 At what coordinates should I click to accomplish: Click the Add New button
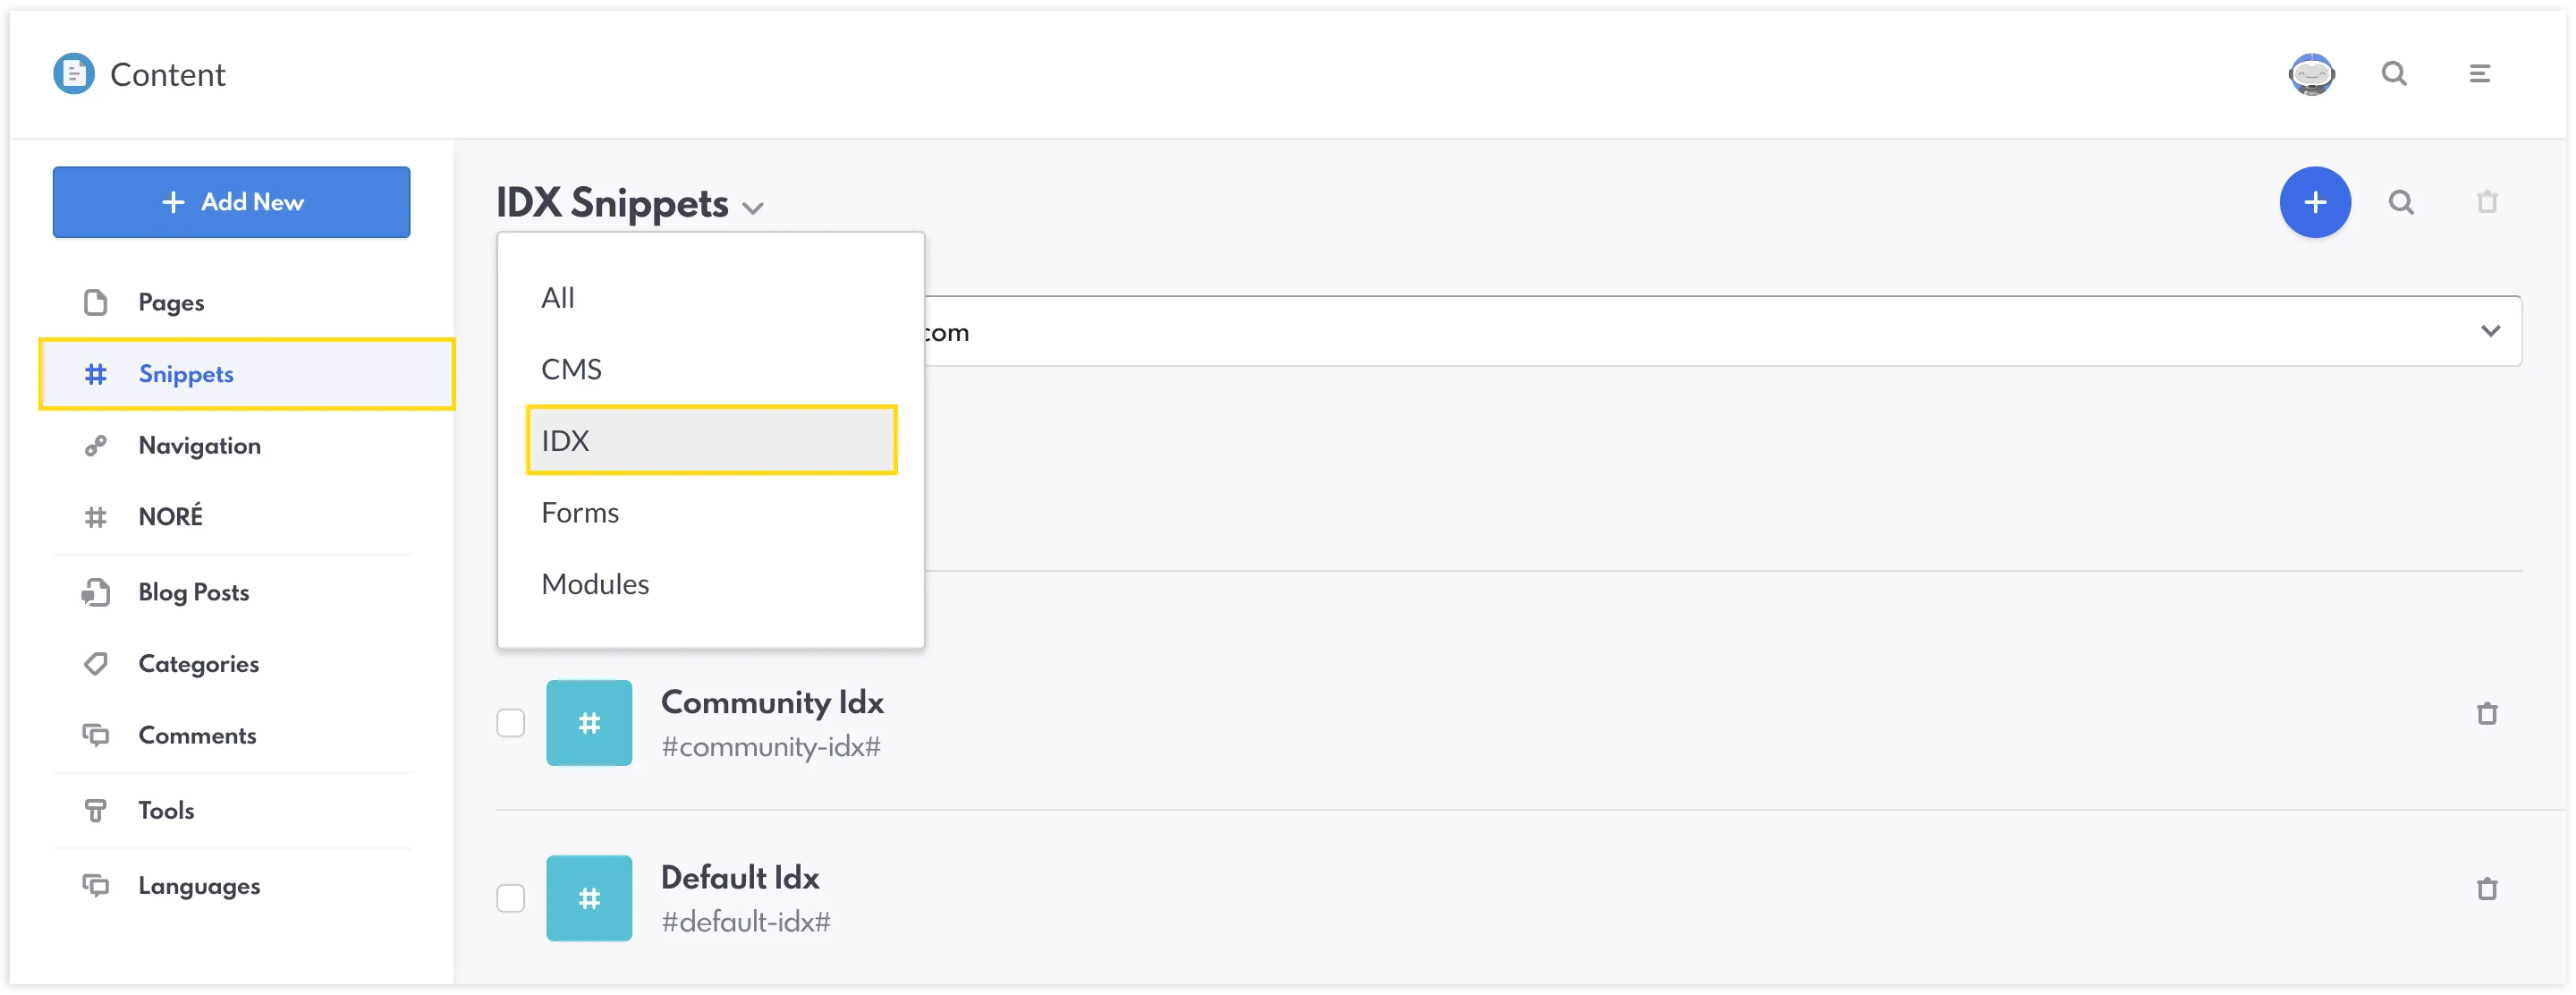pyautogui.click(x=231, y=202)
